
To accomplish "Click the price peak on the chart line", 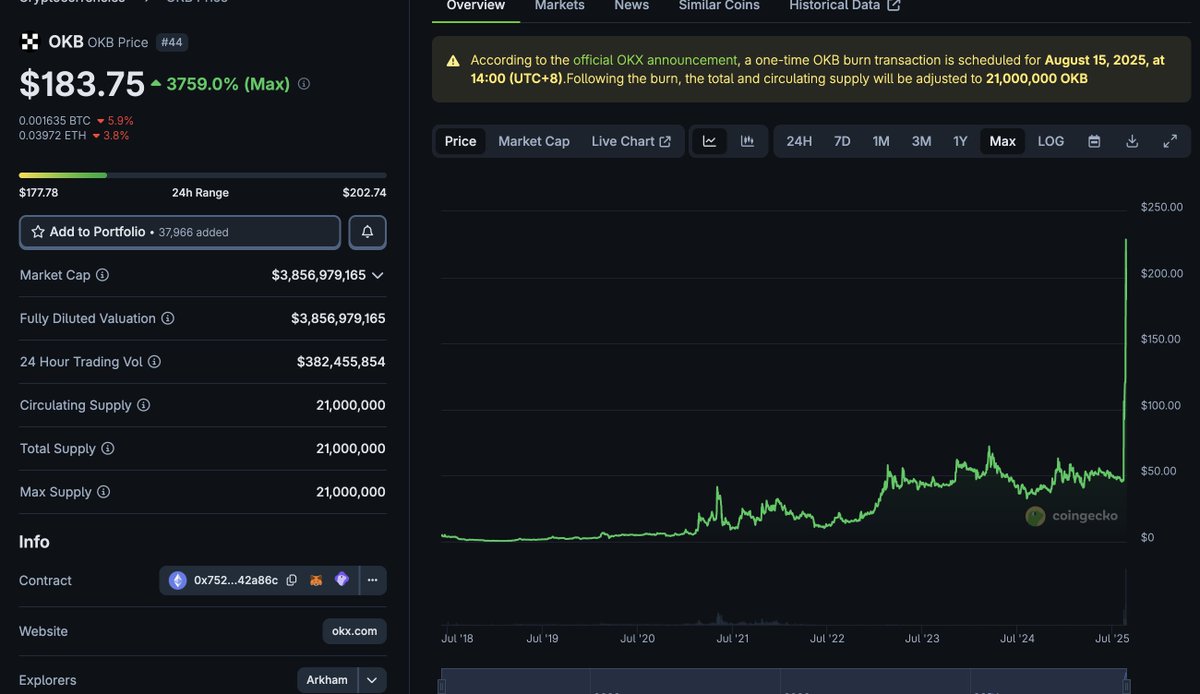I will pyautogui.click(x=1127, y=240).
